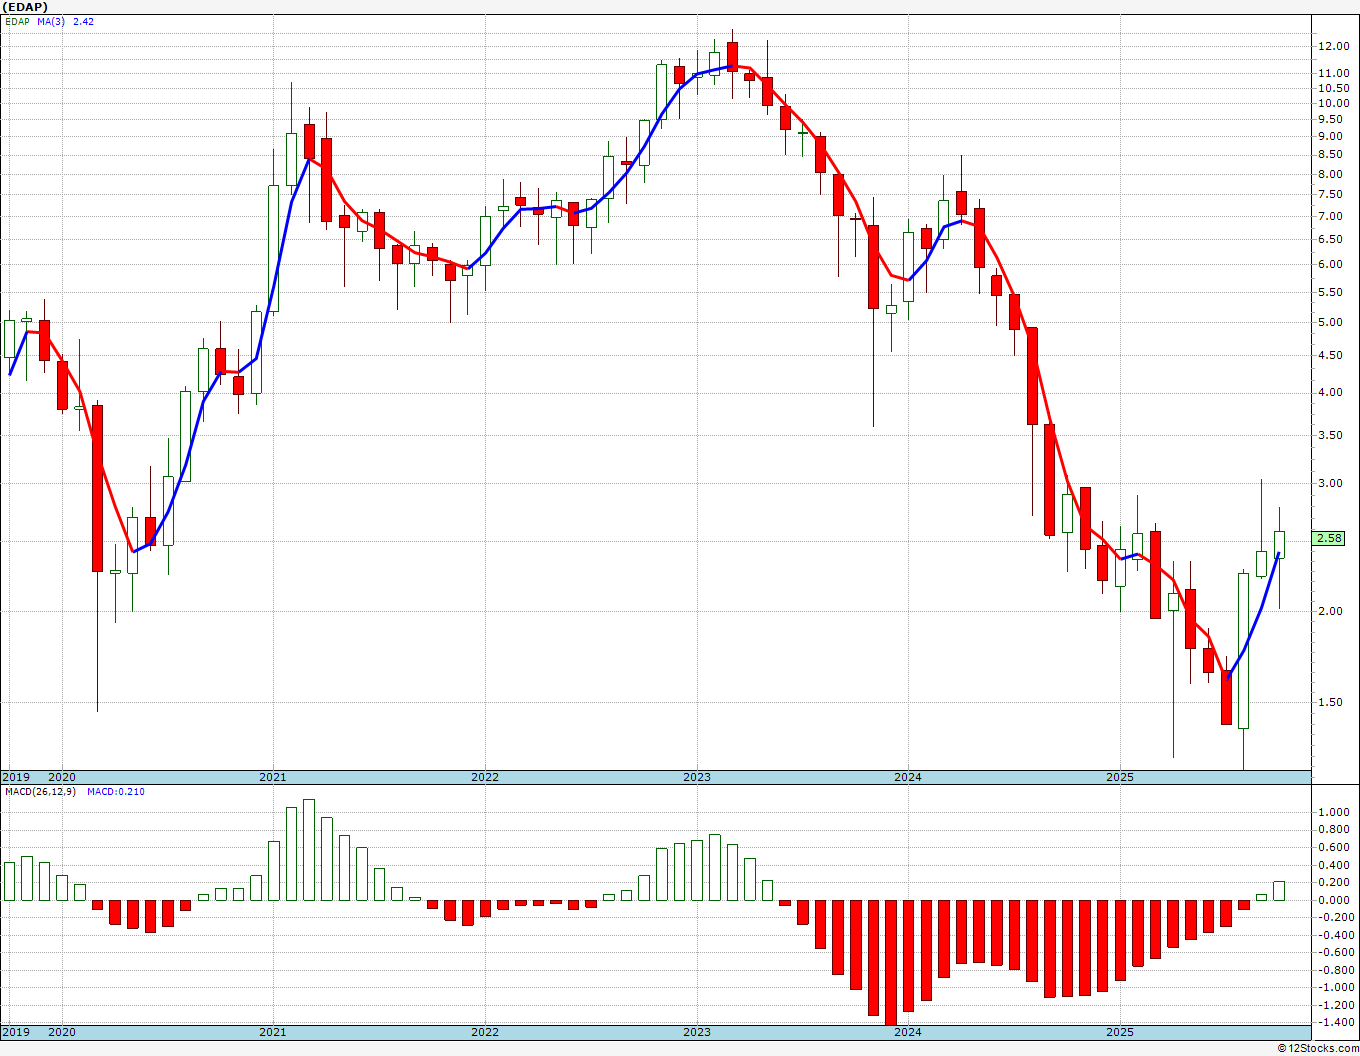The height and width of the screenshot is (1056, 1360).
Task: Click 2021 on the MACD panel time axis
Action: [272, 1032]
